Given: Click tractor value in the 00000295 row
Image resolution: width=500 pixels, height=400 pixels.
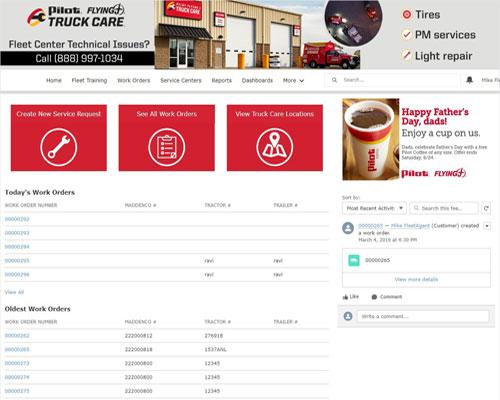Looking at the screenshot, I should pyautogui.click(x=209, y=261).
